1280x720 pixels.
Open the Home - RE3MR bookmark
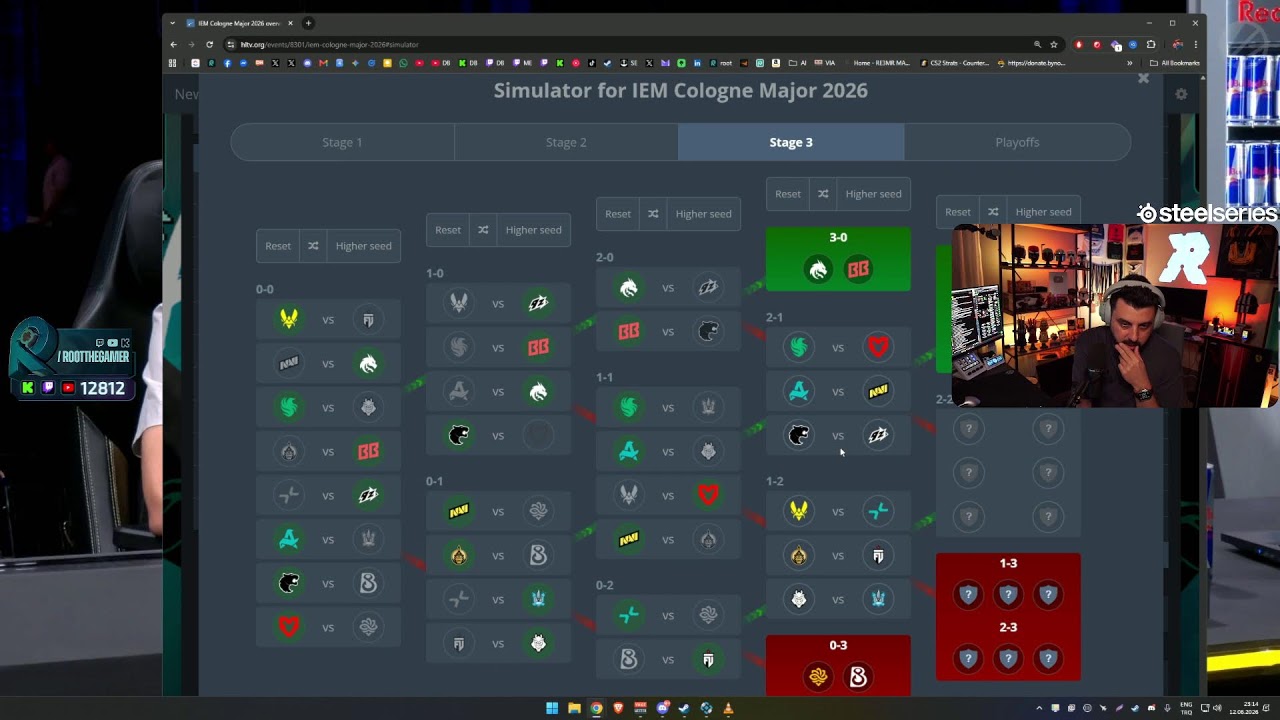point(877,63)
